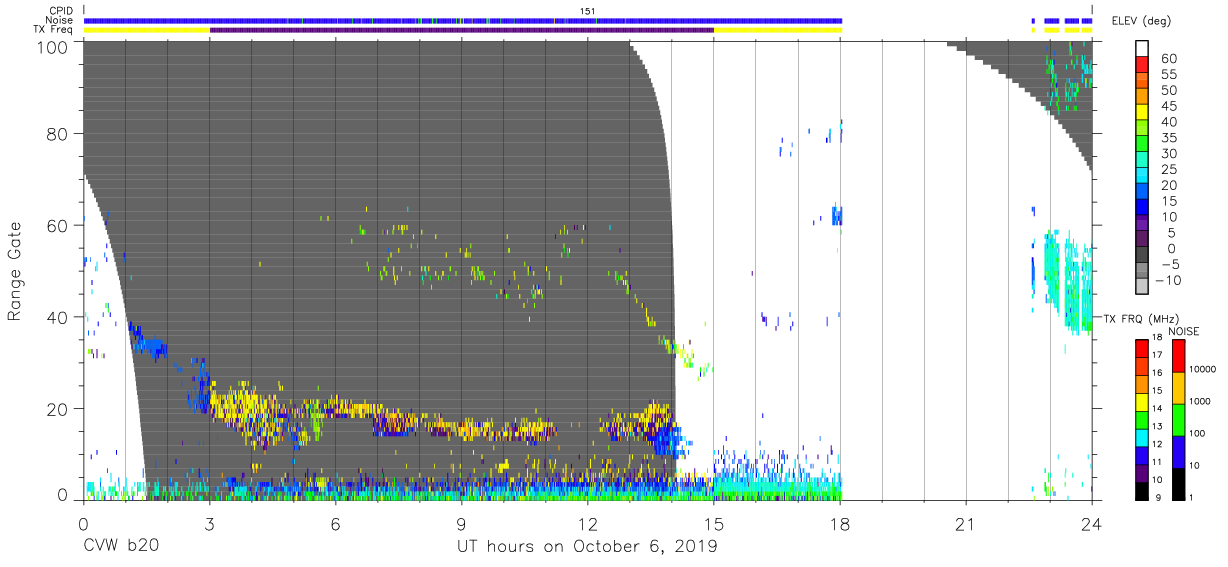Click the Noise row label
1228x567 pixels.
59,20
